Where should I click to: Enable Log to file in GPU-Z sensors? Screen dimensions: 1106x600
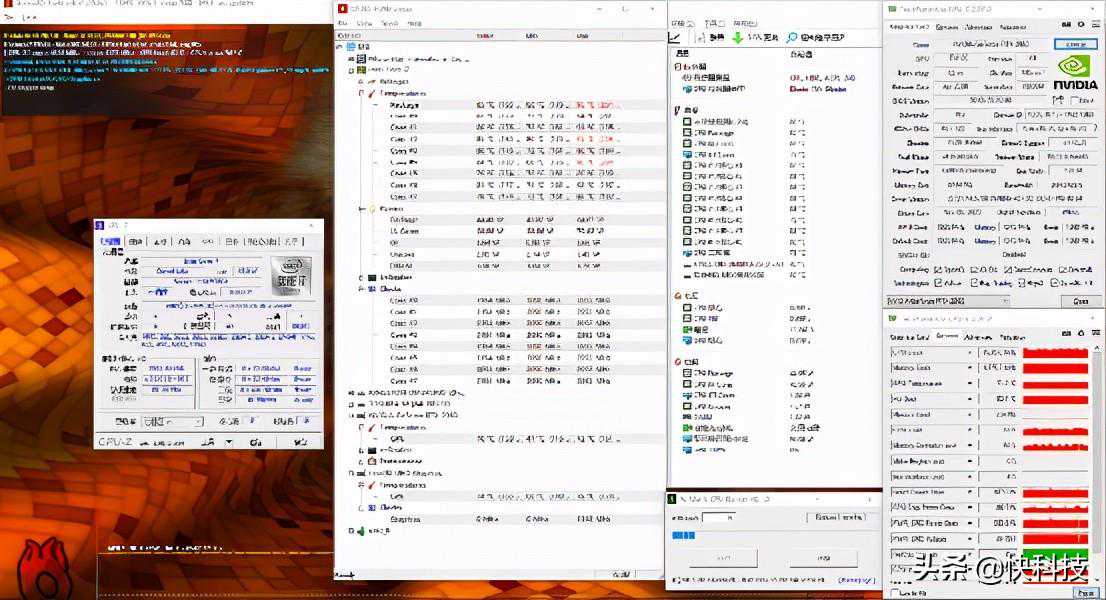(893, 593)
